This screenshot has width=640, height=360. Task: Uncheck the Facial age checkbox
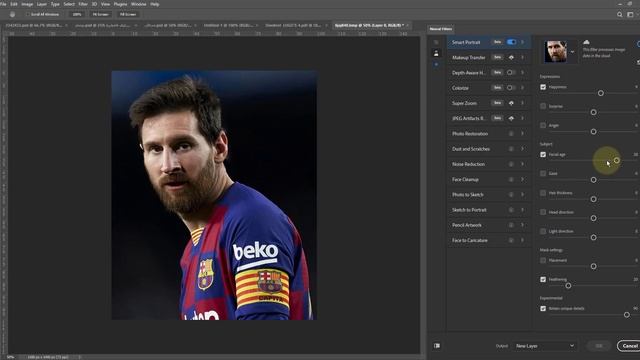543,154
